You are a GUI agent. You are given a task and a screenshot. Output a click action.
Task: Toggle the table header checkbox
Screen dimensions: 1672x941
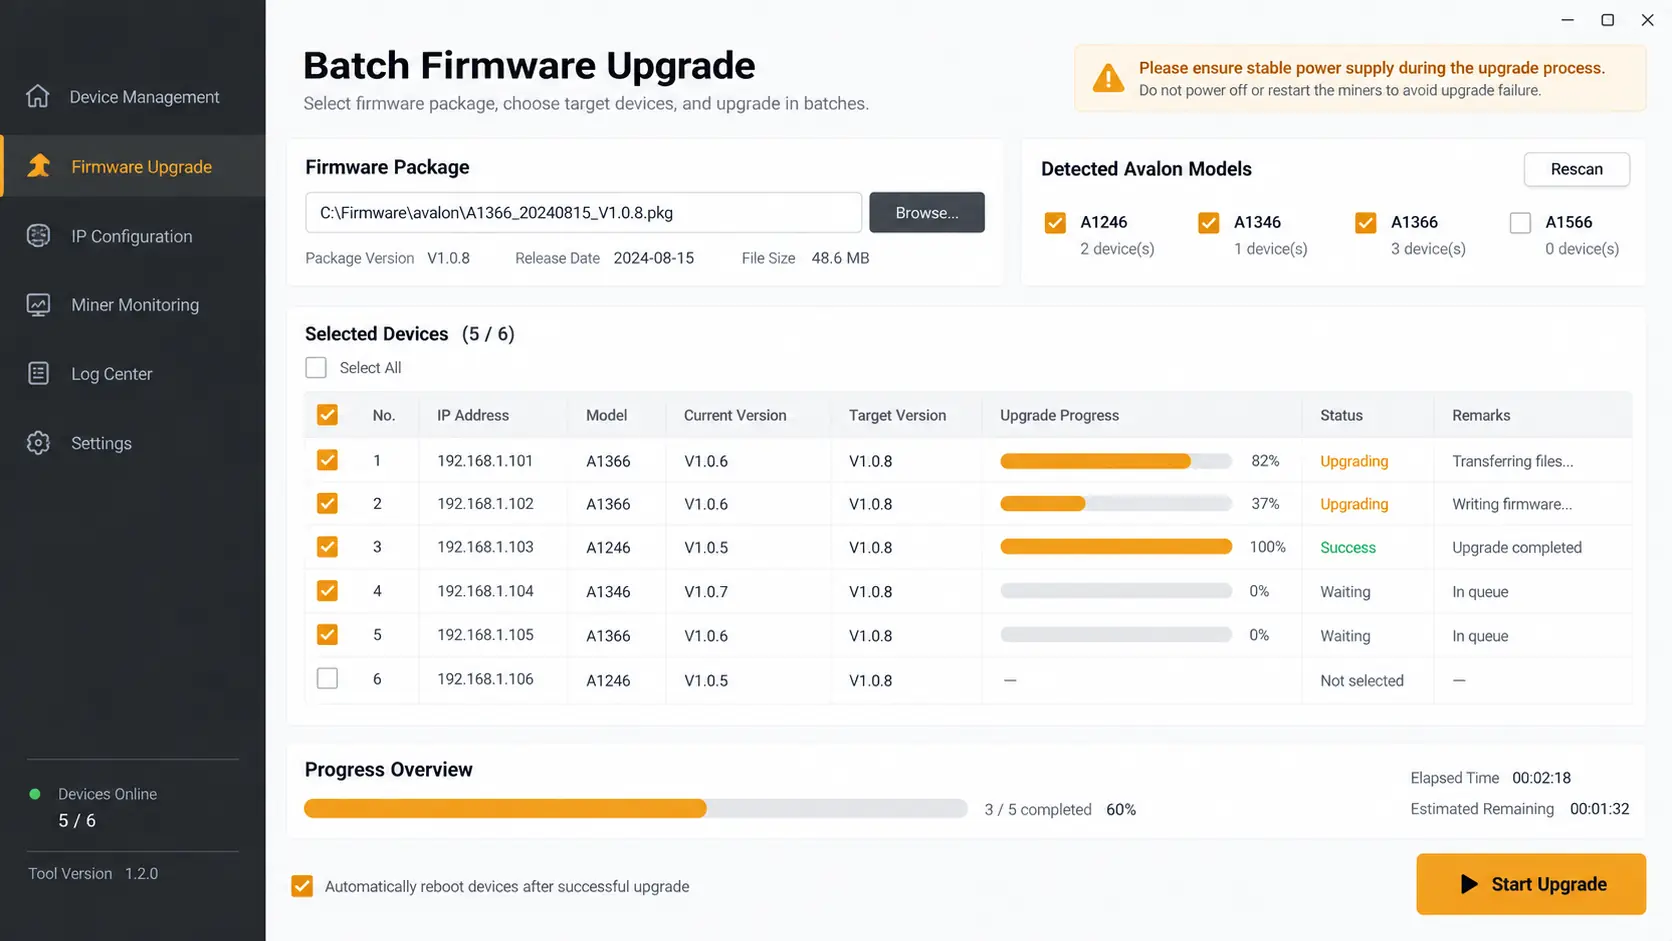point(327,415)
